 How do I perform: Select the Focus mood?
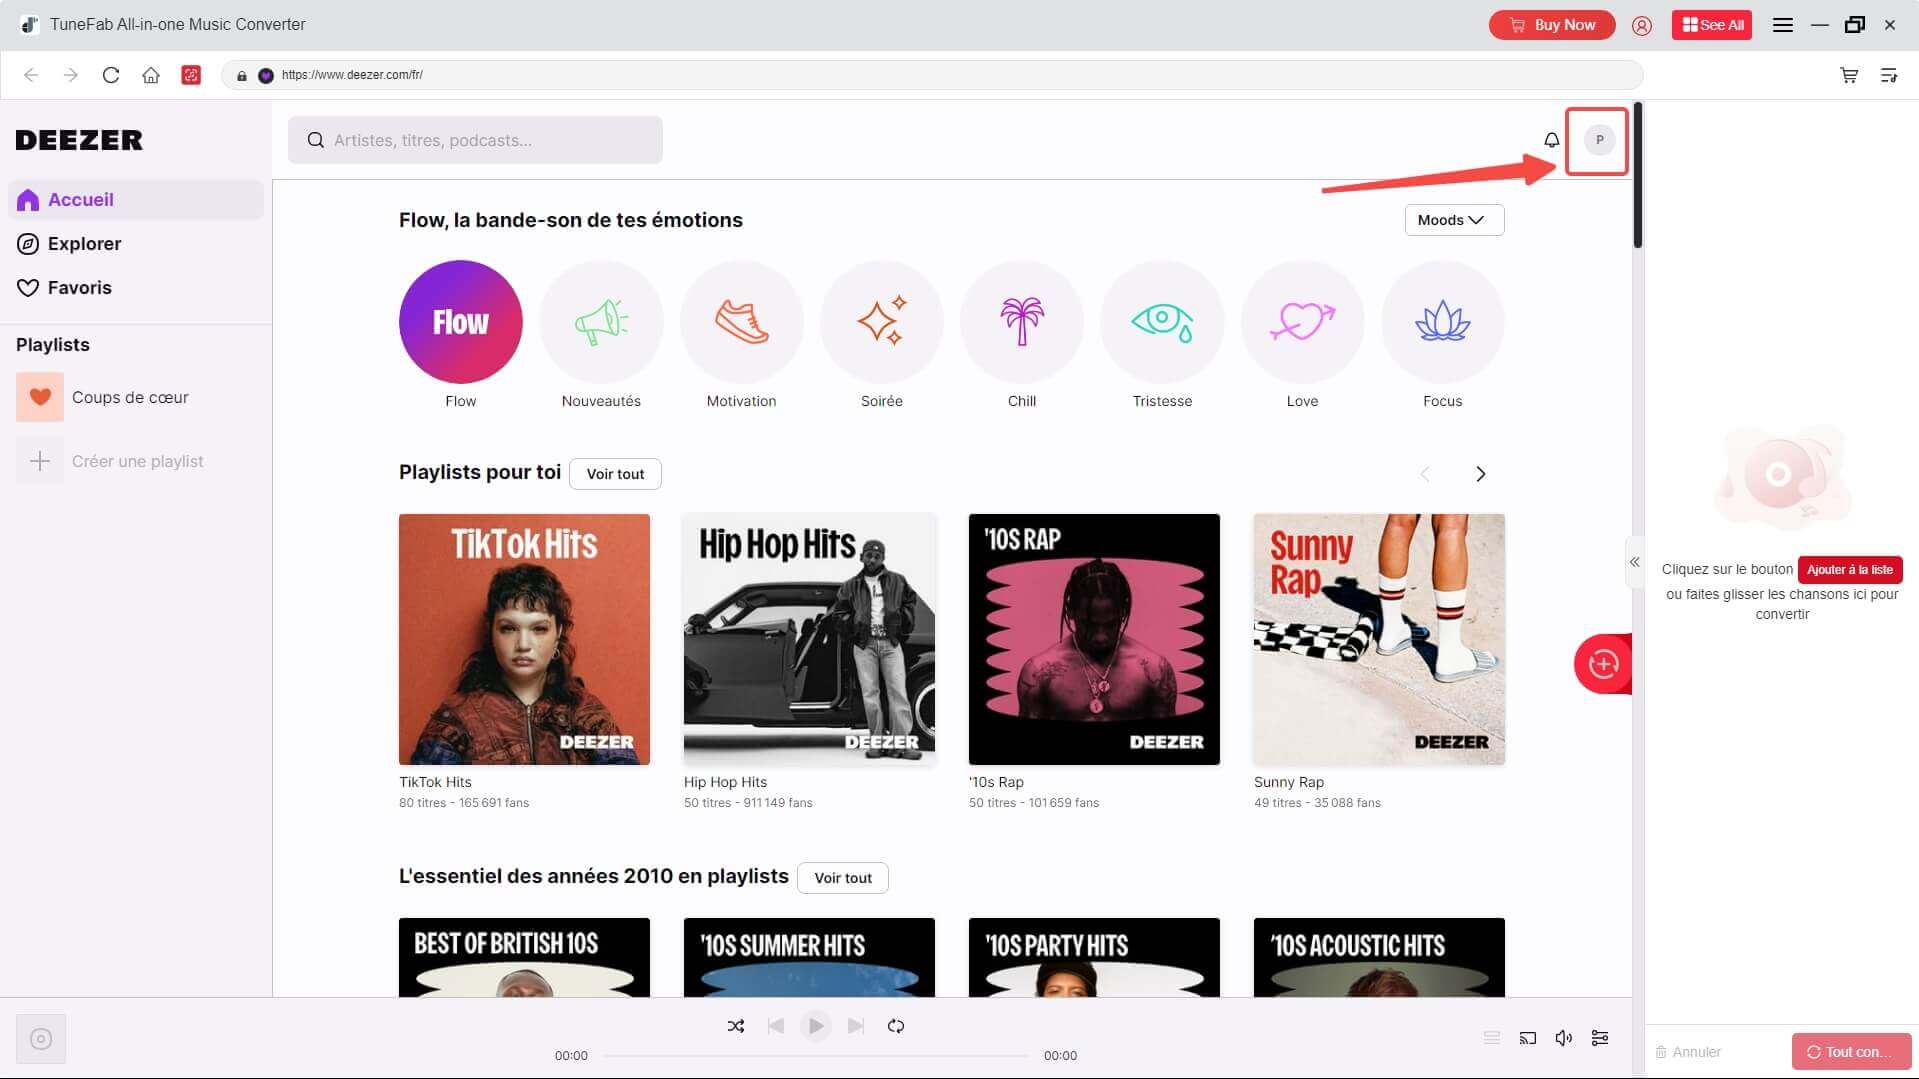coord(1442,322)
